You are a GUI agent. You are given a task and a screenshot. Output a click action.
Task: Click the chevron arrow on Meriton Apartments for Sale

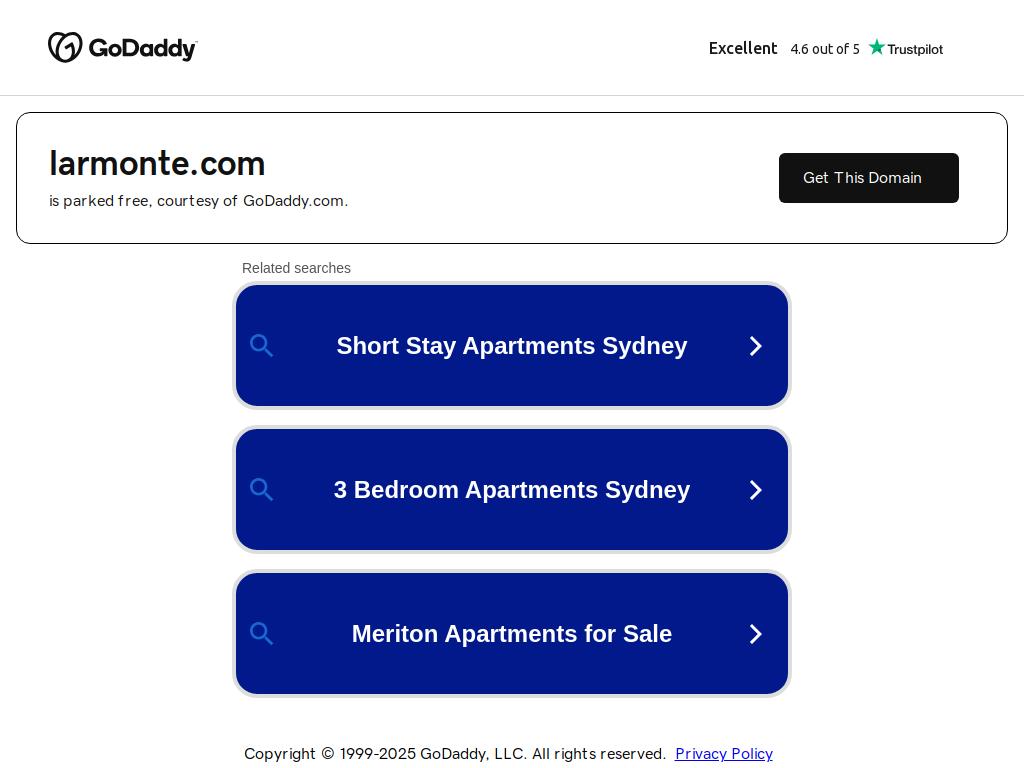[756, 633]
